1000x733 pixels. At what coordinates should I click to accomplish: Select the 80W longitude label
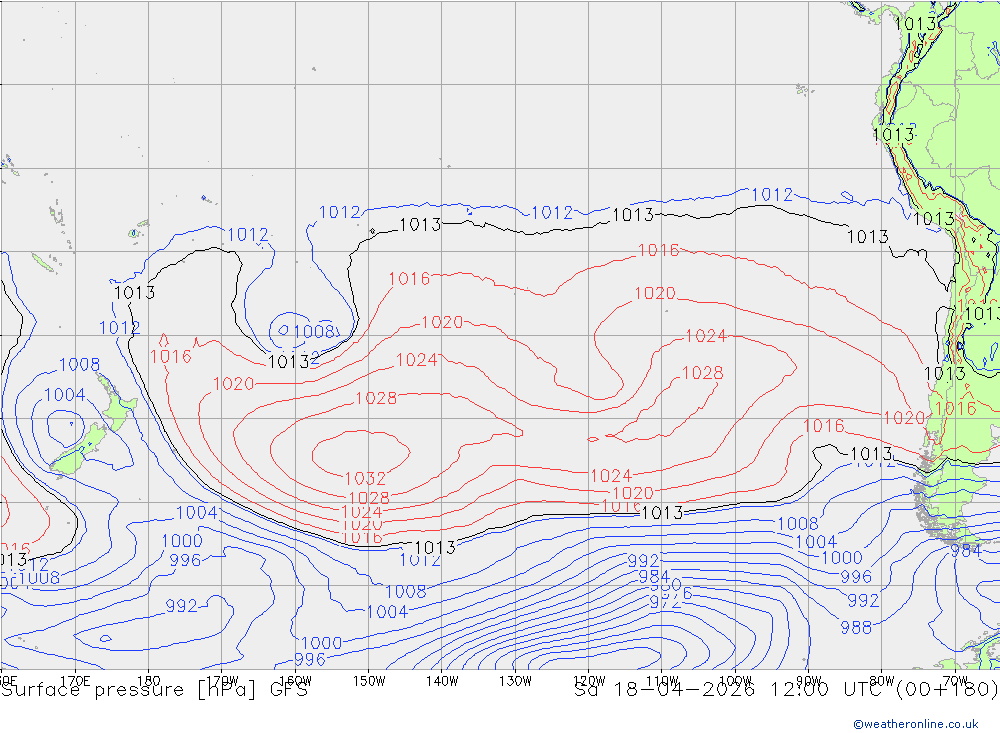point(882,681)
